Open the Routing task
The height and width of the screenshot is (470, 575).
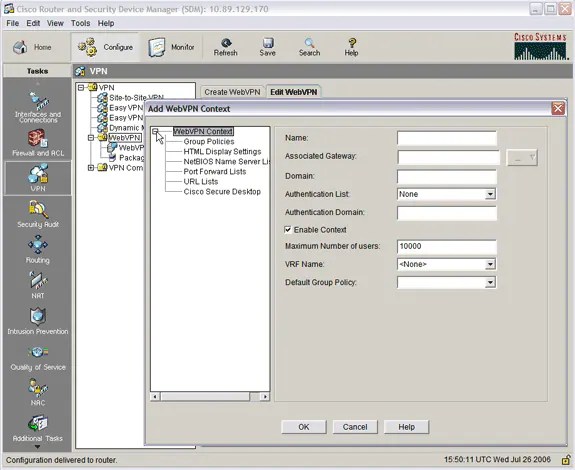click(x=38, y=250)
